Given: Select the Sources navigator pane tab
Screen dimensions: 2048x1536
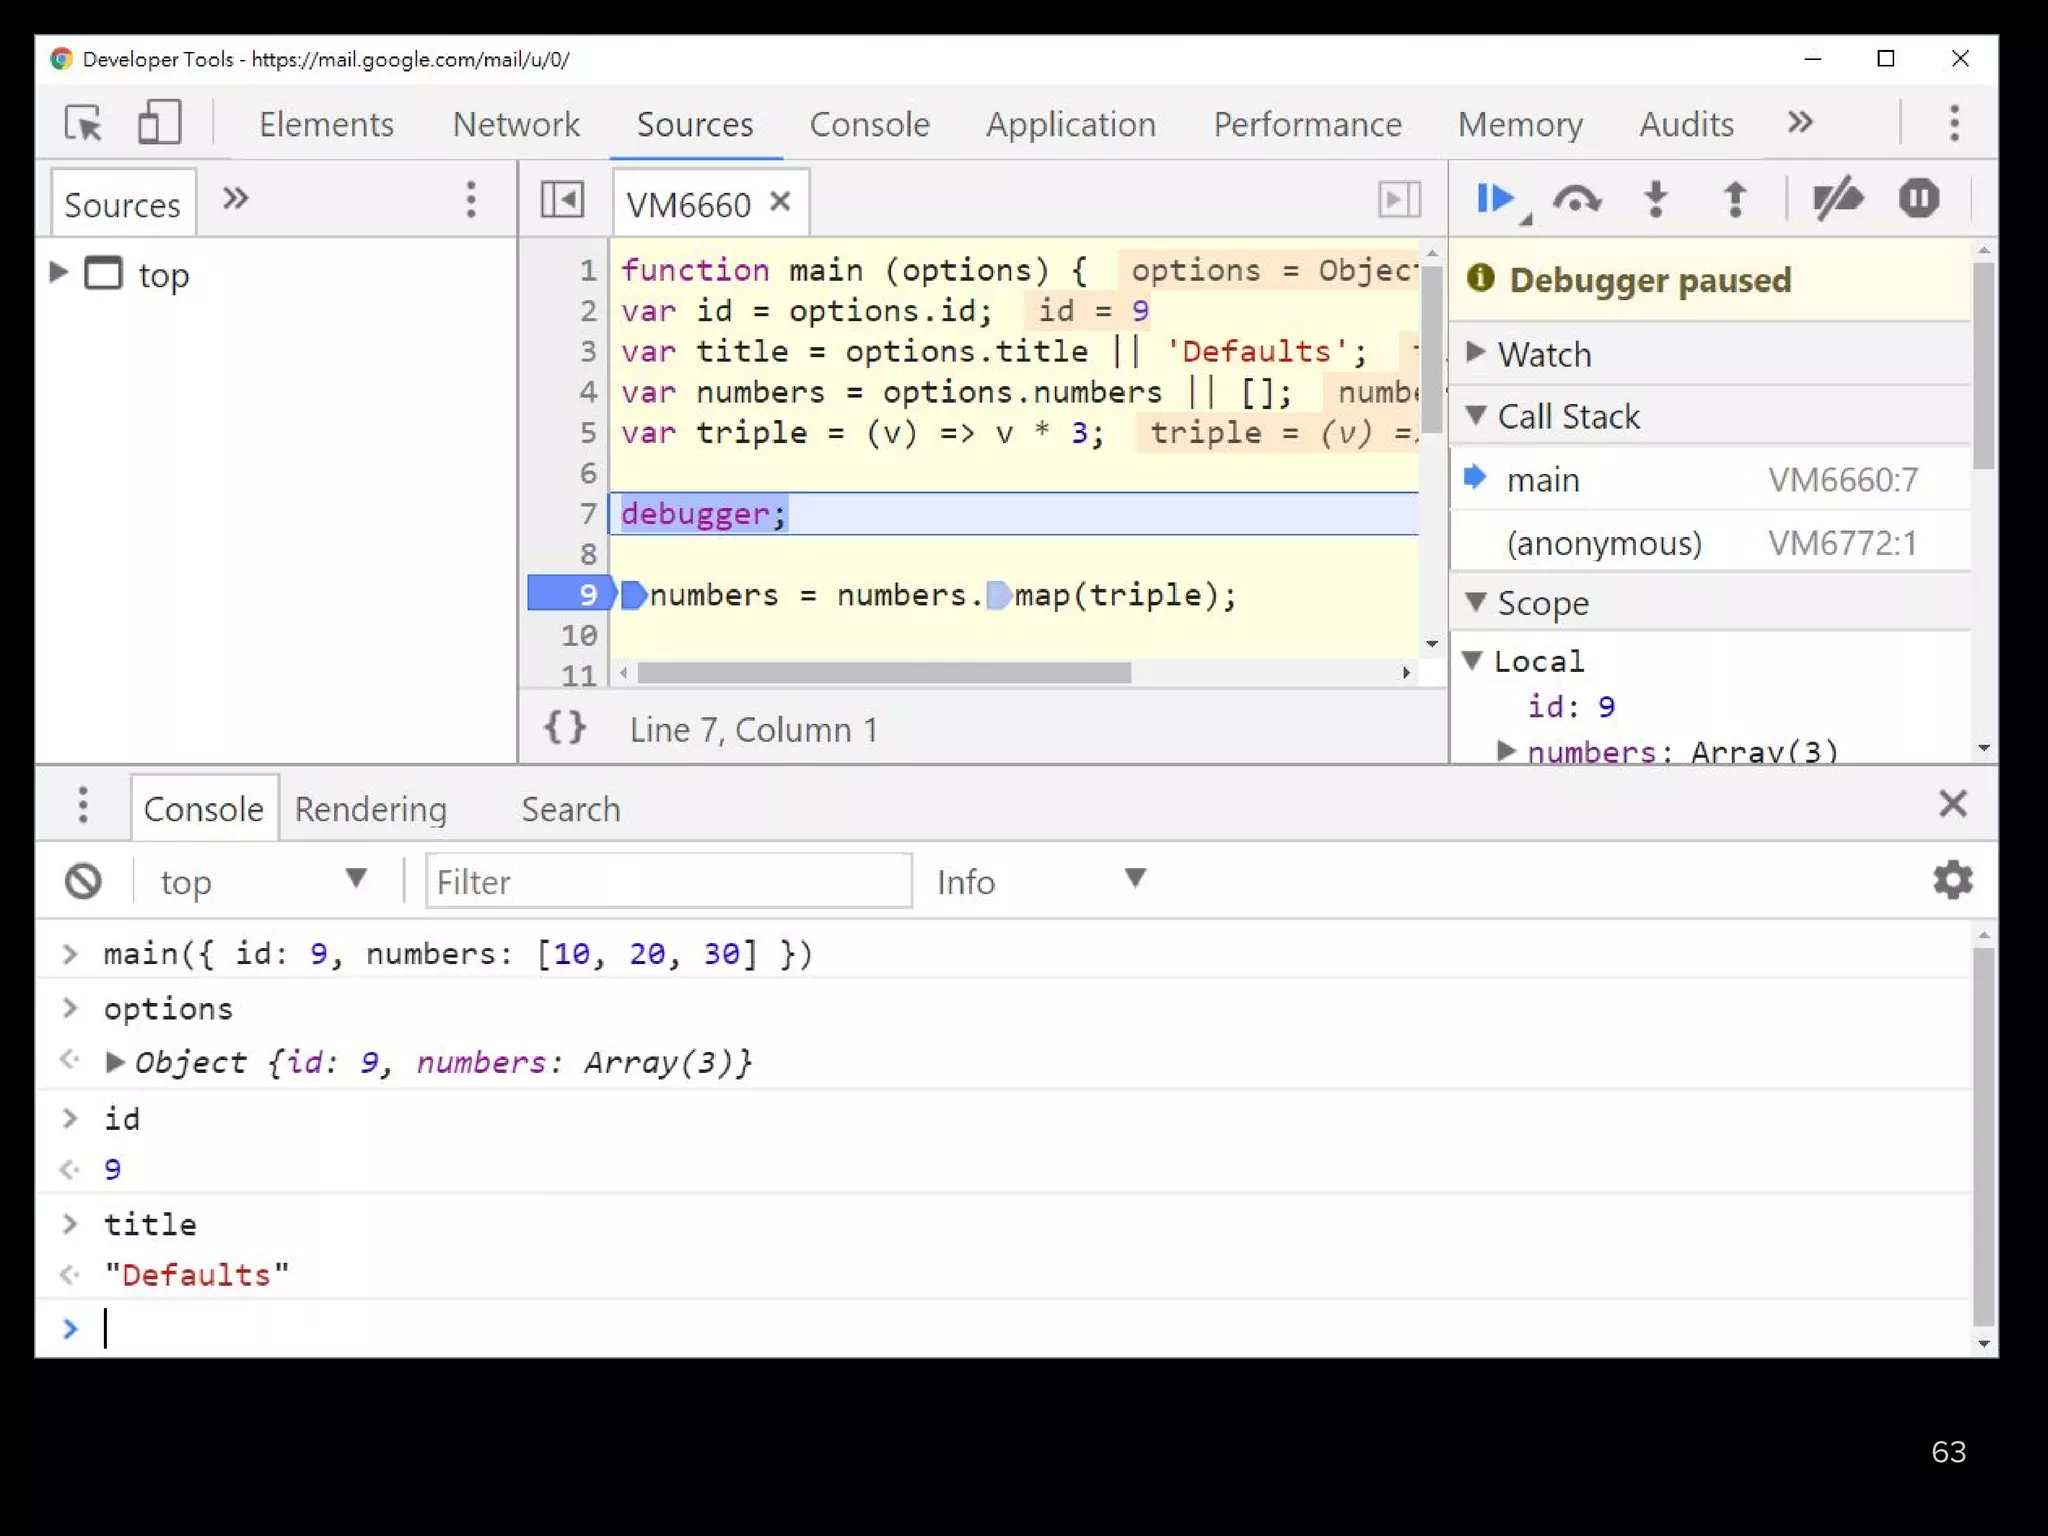Looking at the screenshot, I should point(122,204).
